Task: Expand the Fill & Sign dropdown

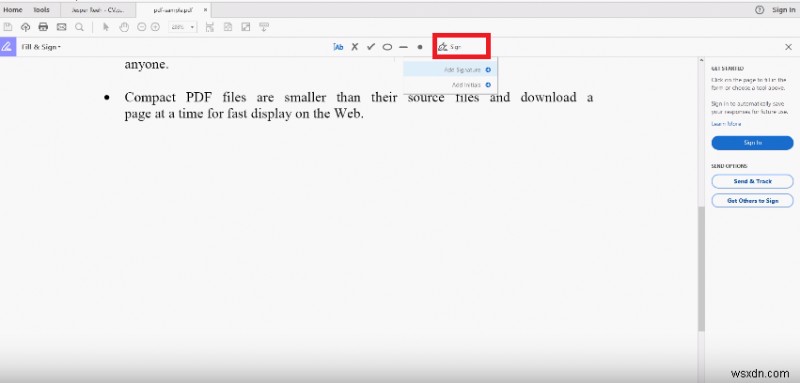Action: (41, 47)
